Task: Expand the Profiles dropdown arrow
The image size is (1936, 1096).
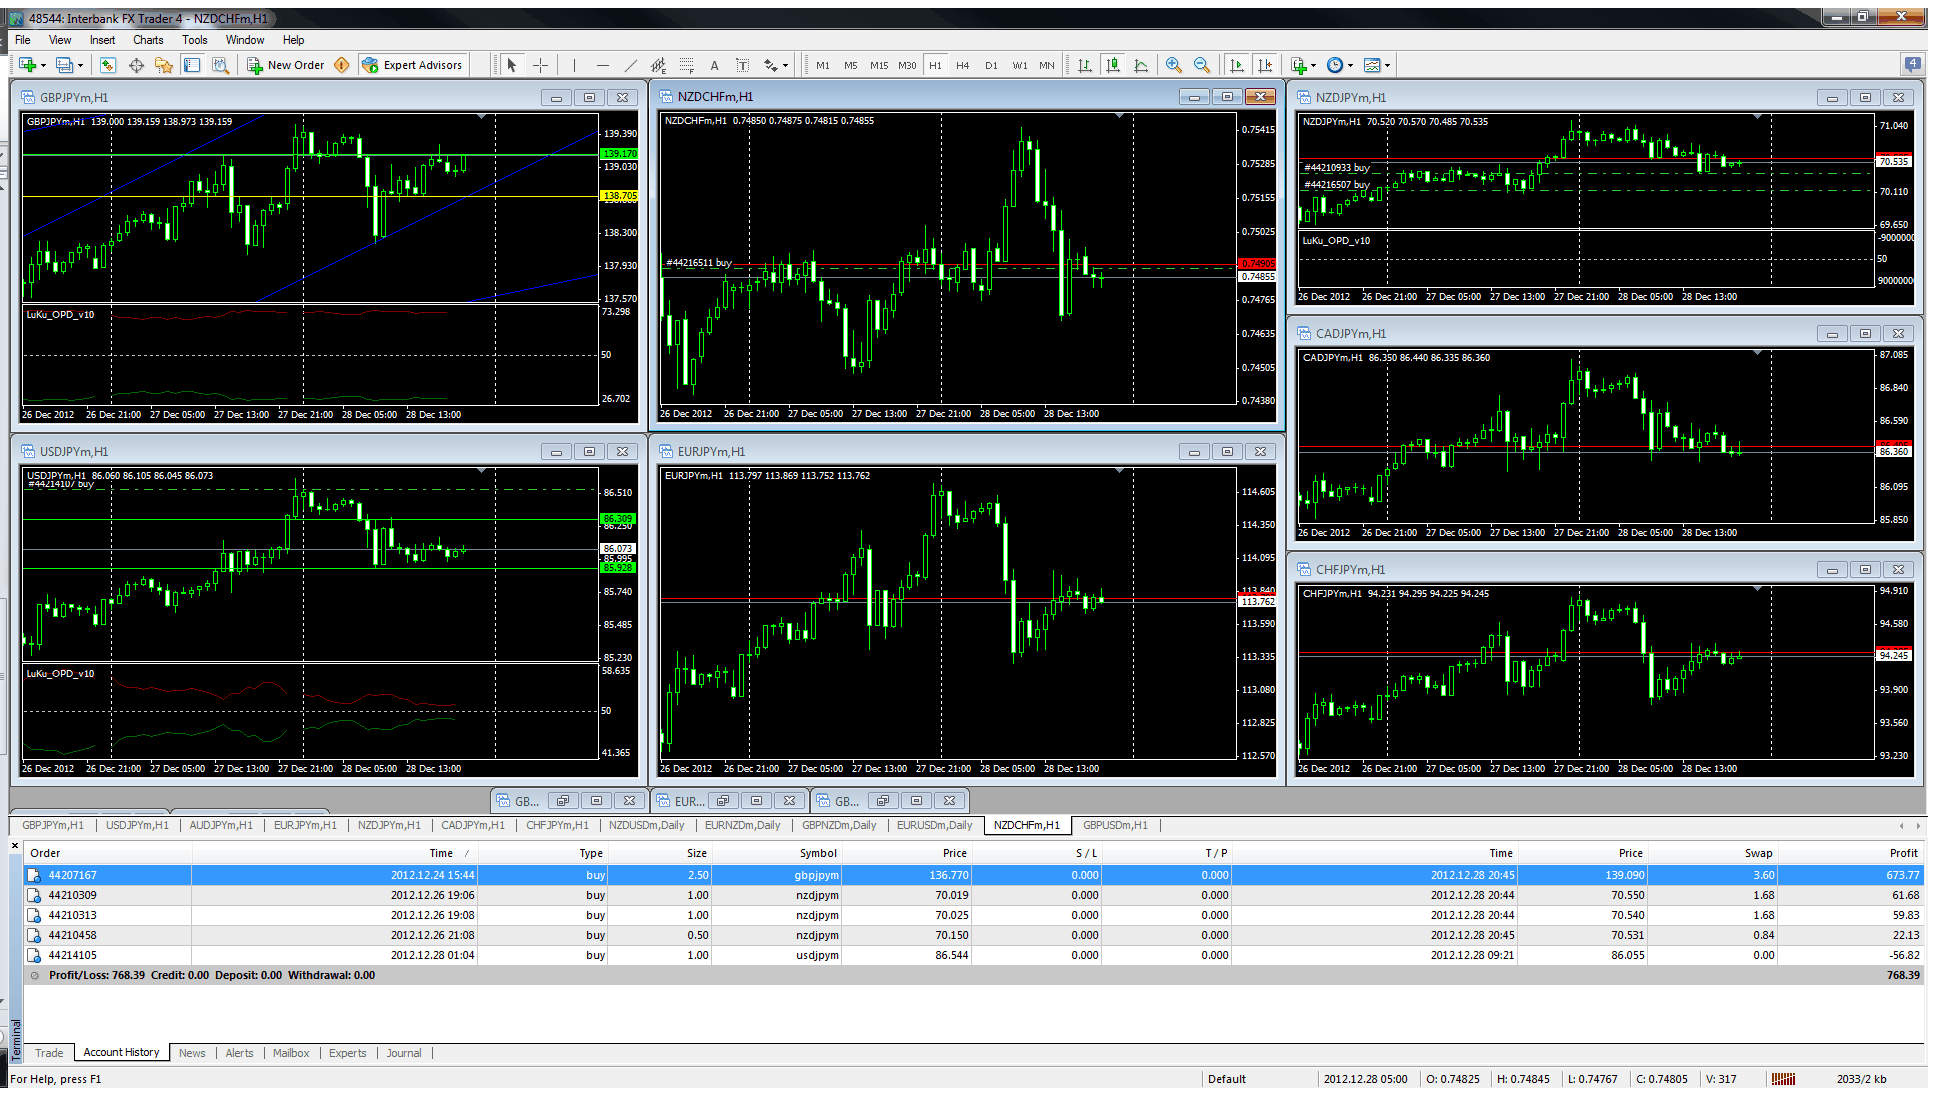Action: tap(80, 65)
